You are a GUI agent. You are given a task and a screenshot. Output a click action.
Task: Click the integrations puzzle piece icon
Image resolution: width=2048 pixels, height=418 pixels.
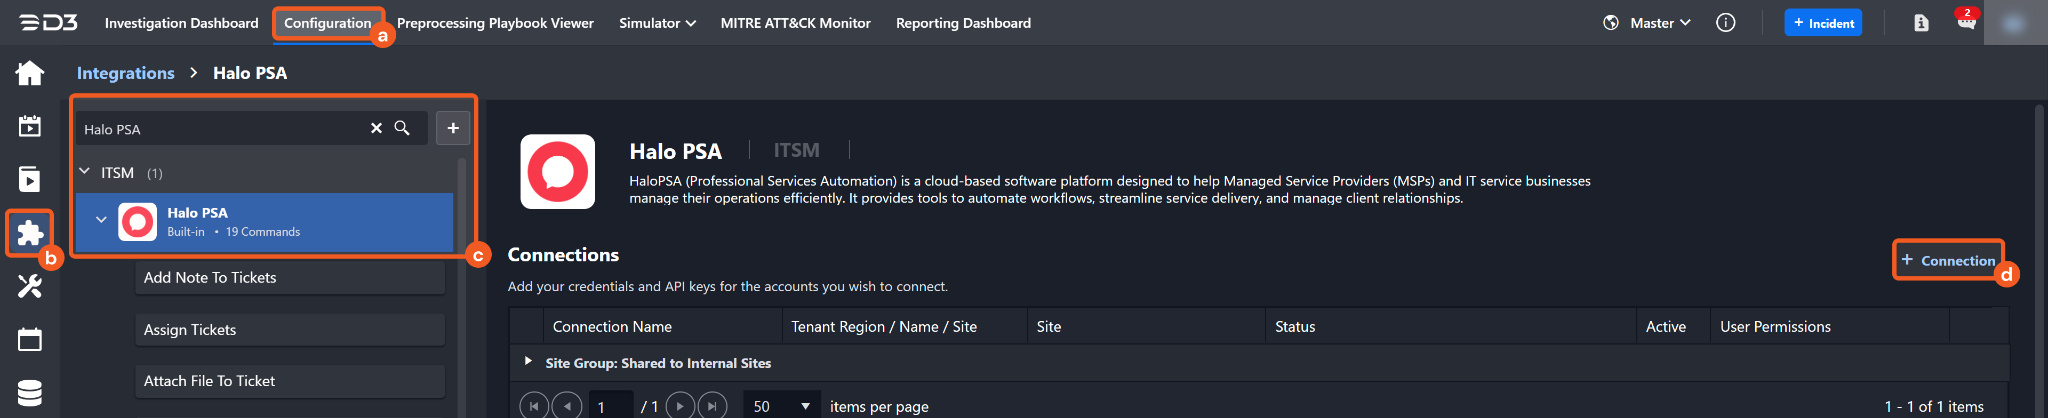click(30, 233)
